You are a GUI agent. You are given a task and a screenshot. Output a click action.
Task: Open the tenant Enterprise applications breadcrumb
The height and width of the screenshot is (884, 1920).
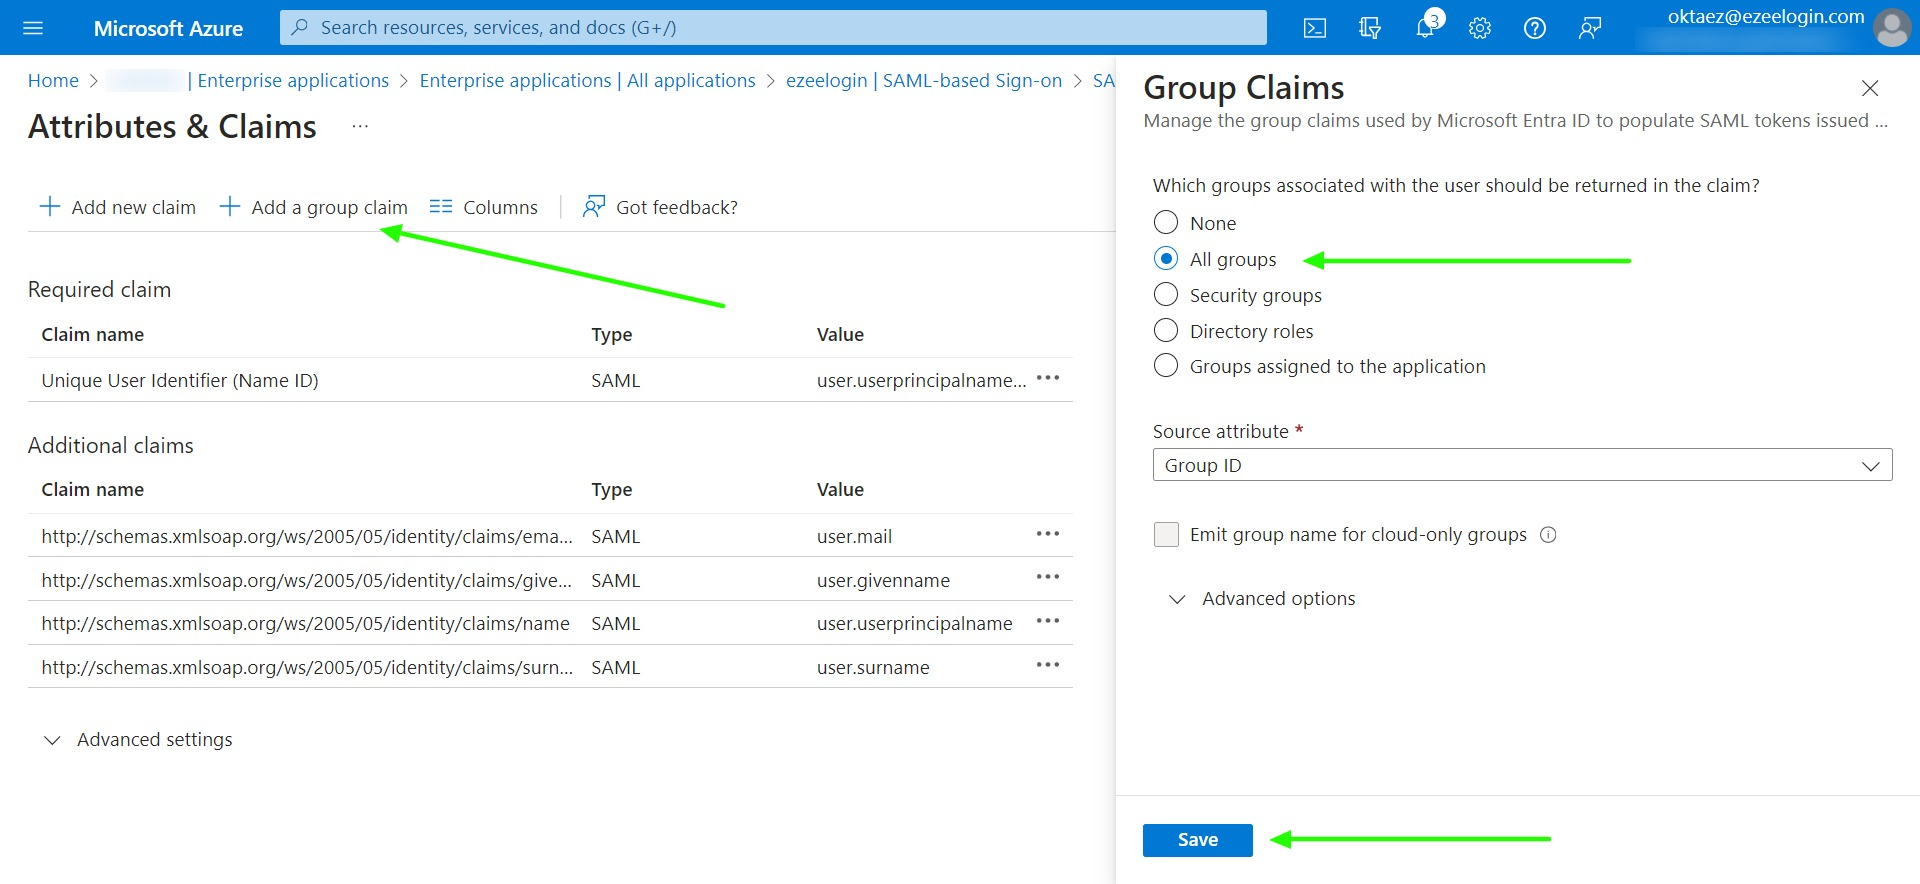(293, 81)
